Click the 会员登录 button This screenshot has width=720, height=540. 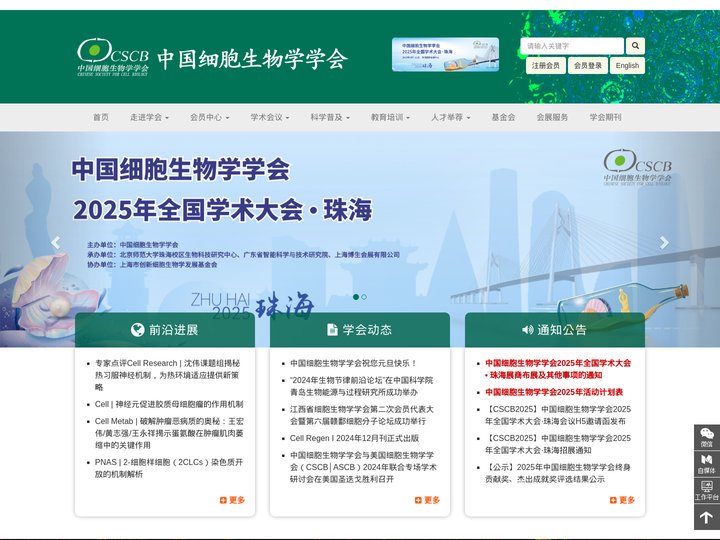pyautogui.click(x=588, y=66)
